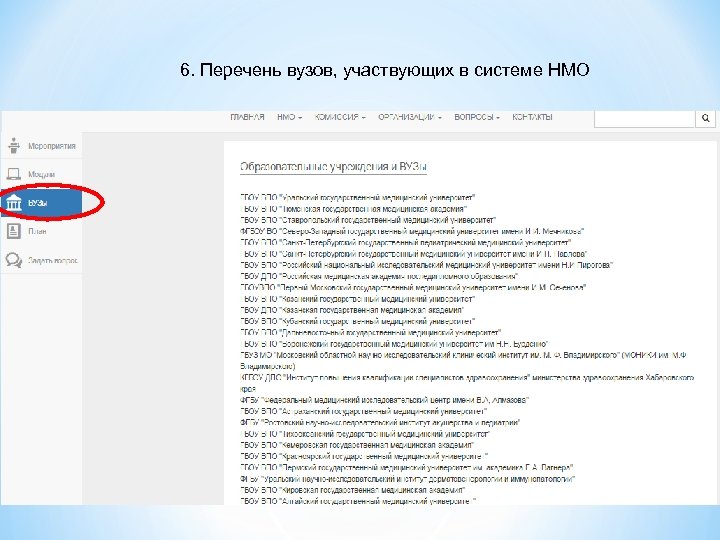Open the План document icon
Viewport: 720px width, 540px height.
pos(14,231)
